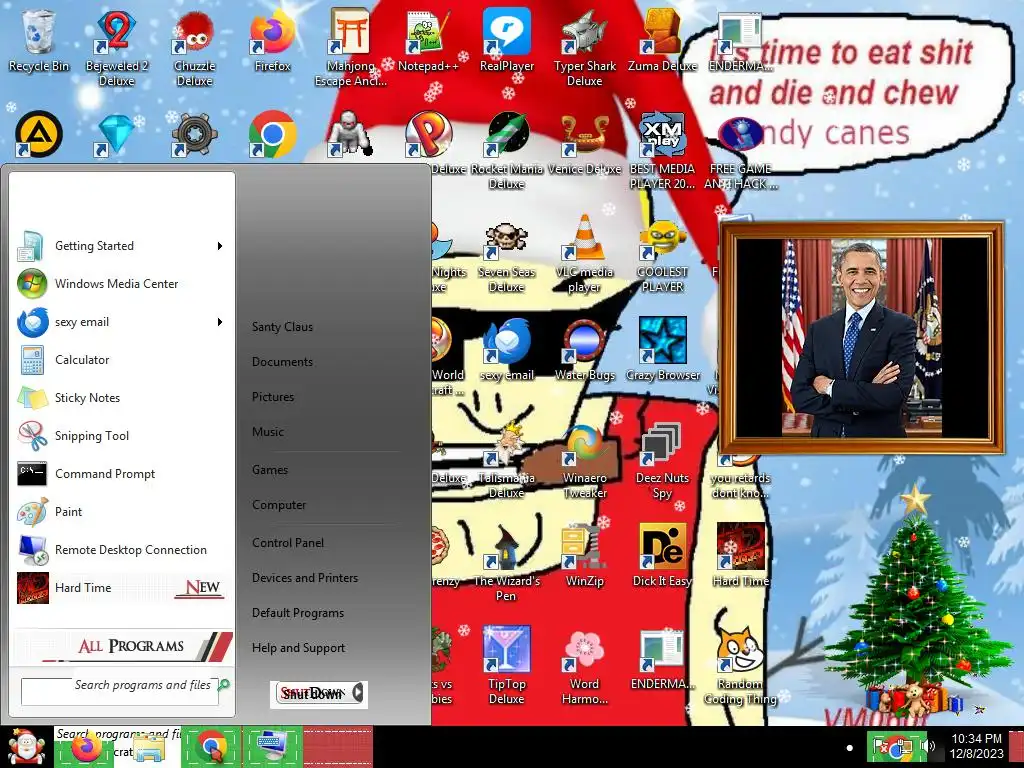Open Documents from Start menu
This screenshot has width=1024, height=768.
pyautogui.click(x=282, y=362)
